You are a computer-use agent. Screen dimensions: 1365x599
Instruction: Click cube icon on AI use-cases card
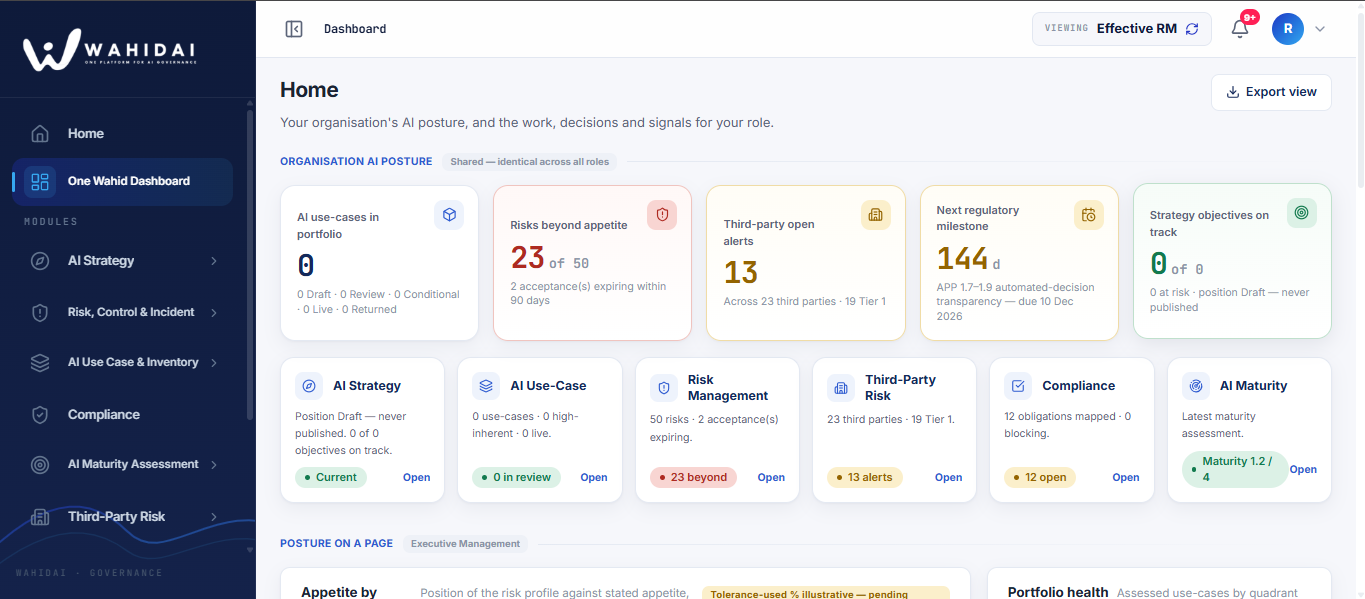[x=449, y=215]
